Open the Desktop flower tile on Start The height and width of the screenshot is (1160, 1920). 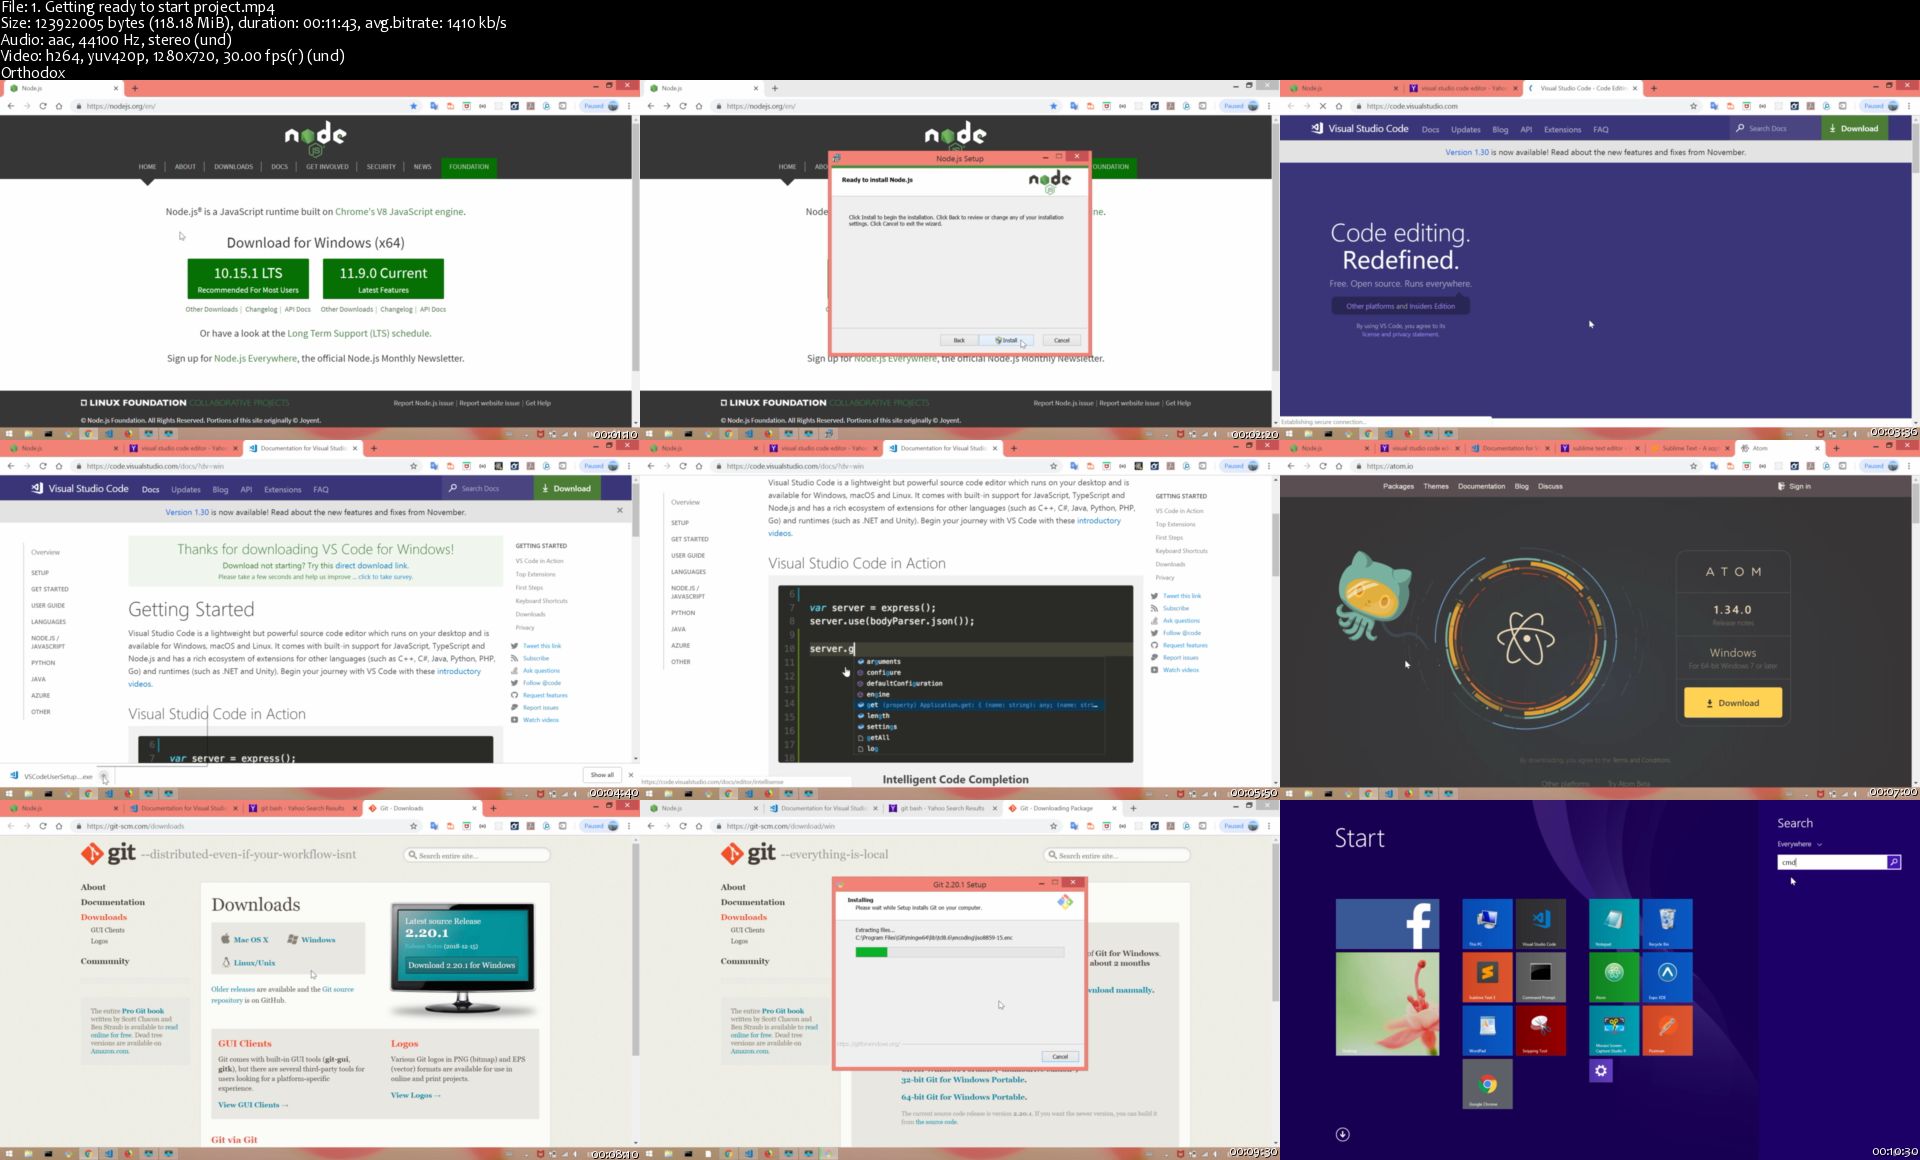tap(1387, 1003)
